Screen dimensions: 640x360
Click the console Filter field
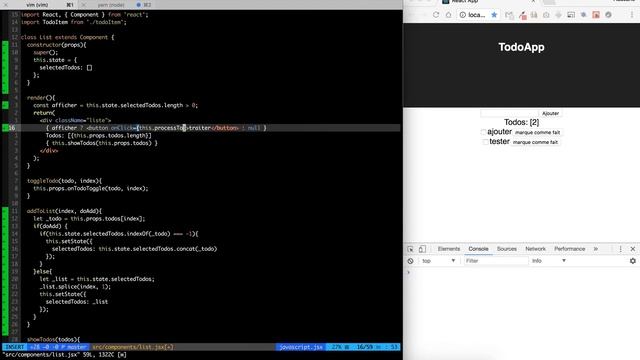(496, 261)
